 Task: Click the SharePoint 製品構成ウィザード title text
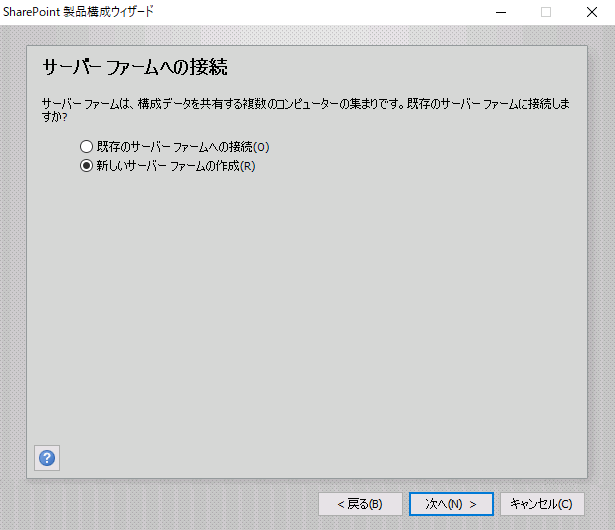[78, 12]
